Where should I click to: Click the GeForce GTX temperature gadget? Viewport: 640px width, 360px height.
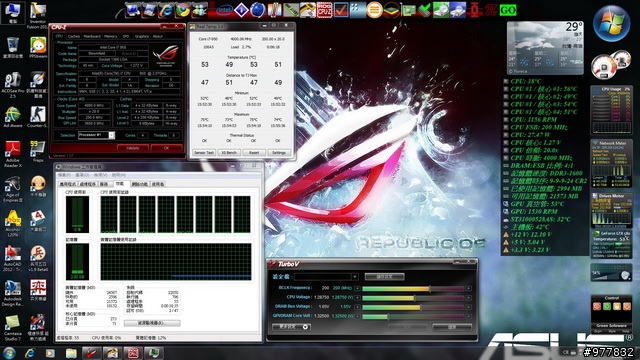pyautogui.click(x=611, y=244)
